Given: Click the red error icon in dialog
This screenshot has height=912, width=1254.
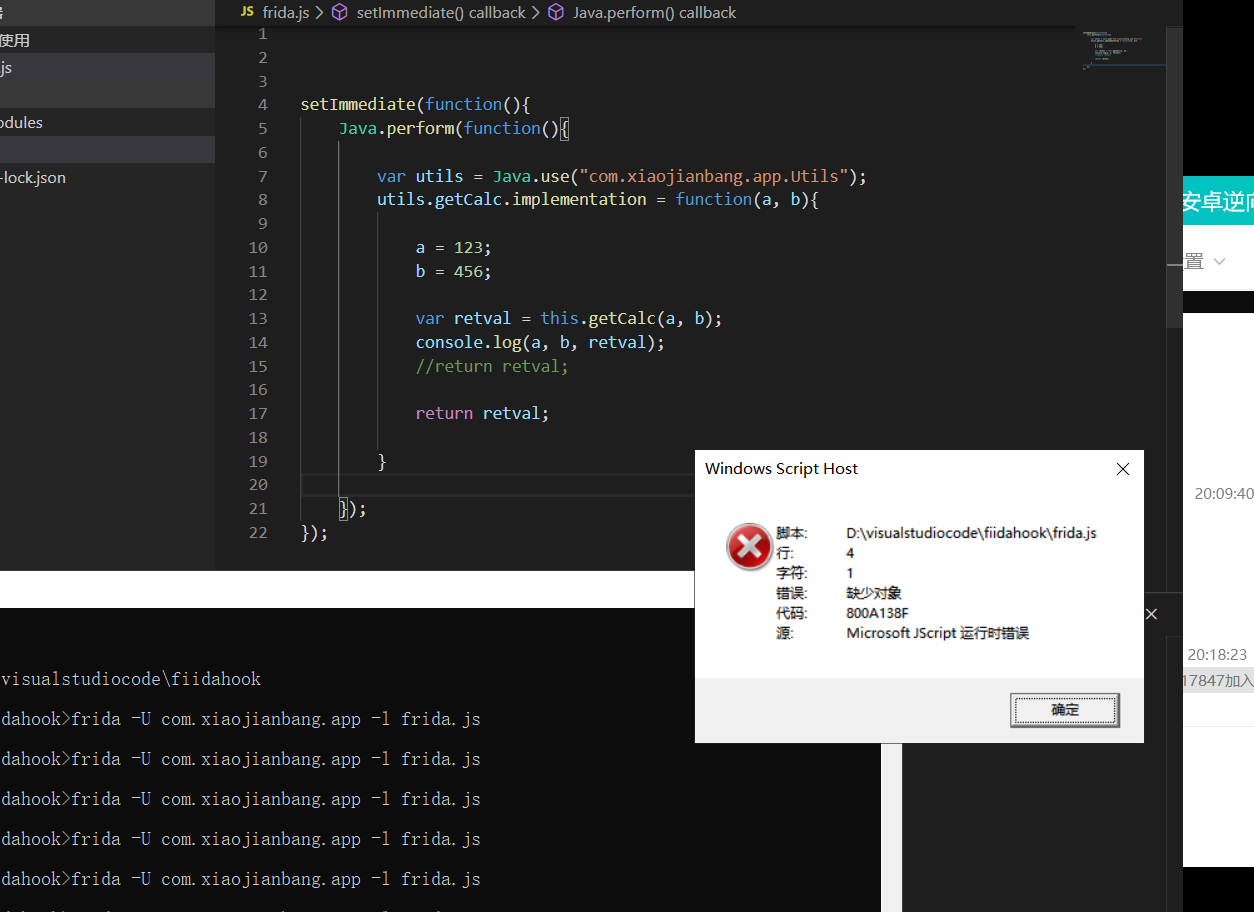Looking at the screenshot, I should pos(749,547).
